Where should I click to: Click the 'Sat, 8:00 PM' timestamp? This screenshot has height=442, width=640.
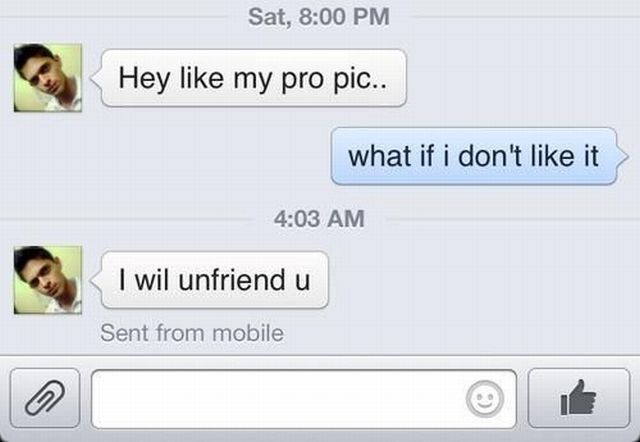point(319,17)
